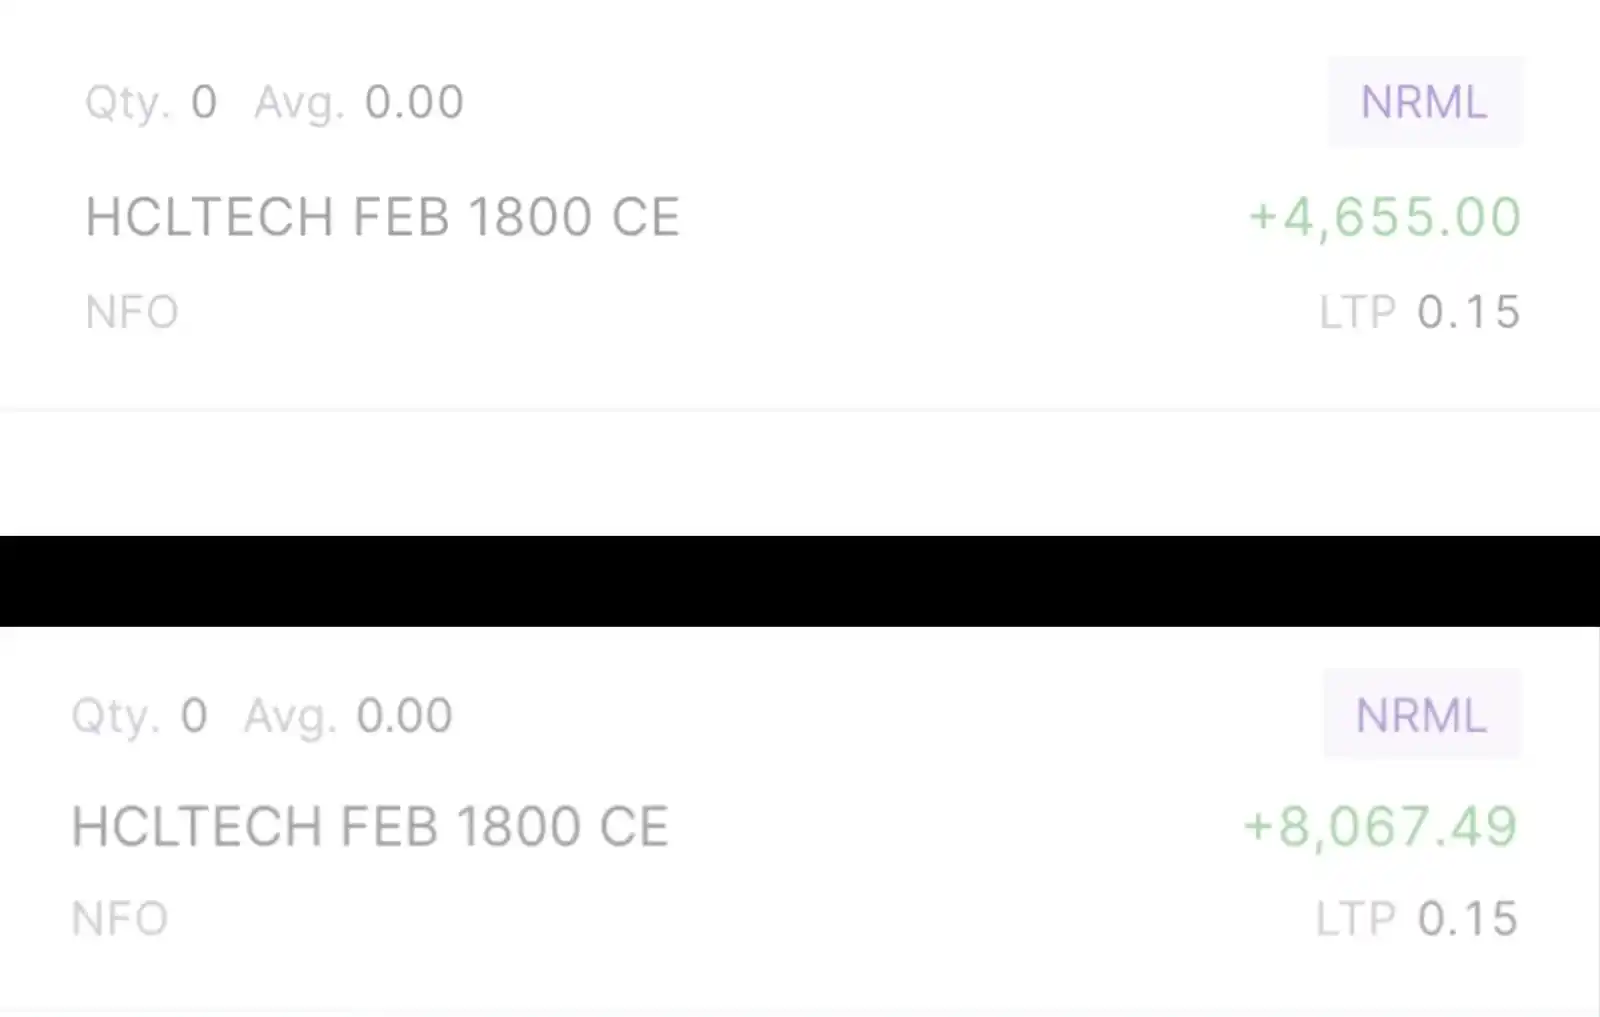Click the LTP label under +8,067.49
Viewport: 1600px width, 1017px height.
tap(1355, 918)
